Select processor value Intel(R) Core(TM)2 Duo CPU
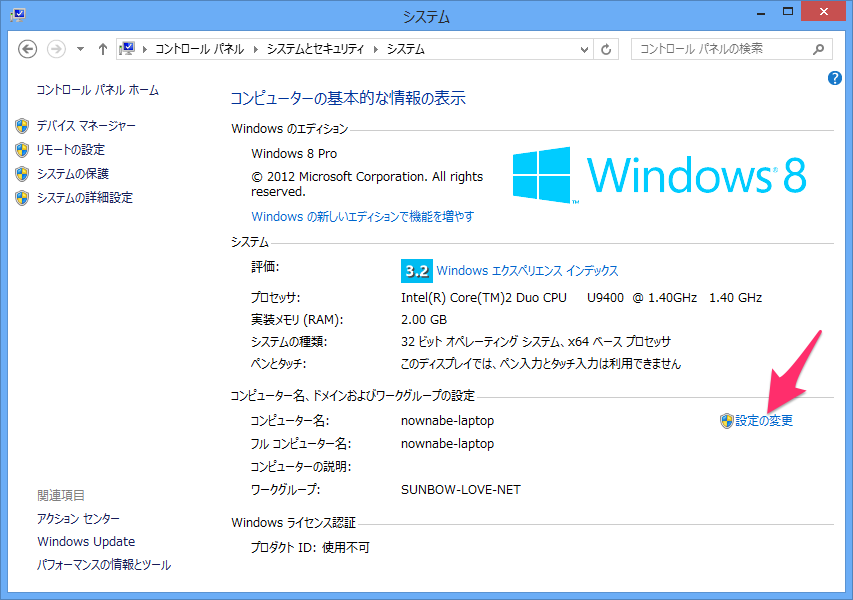 pyautogui.click(x=484, y=298)
